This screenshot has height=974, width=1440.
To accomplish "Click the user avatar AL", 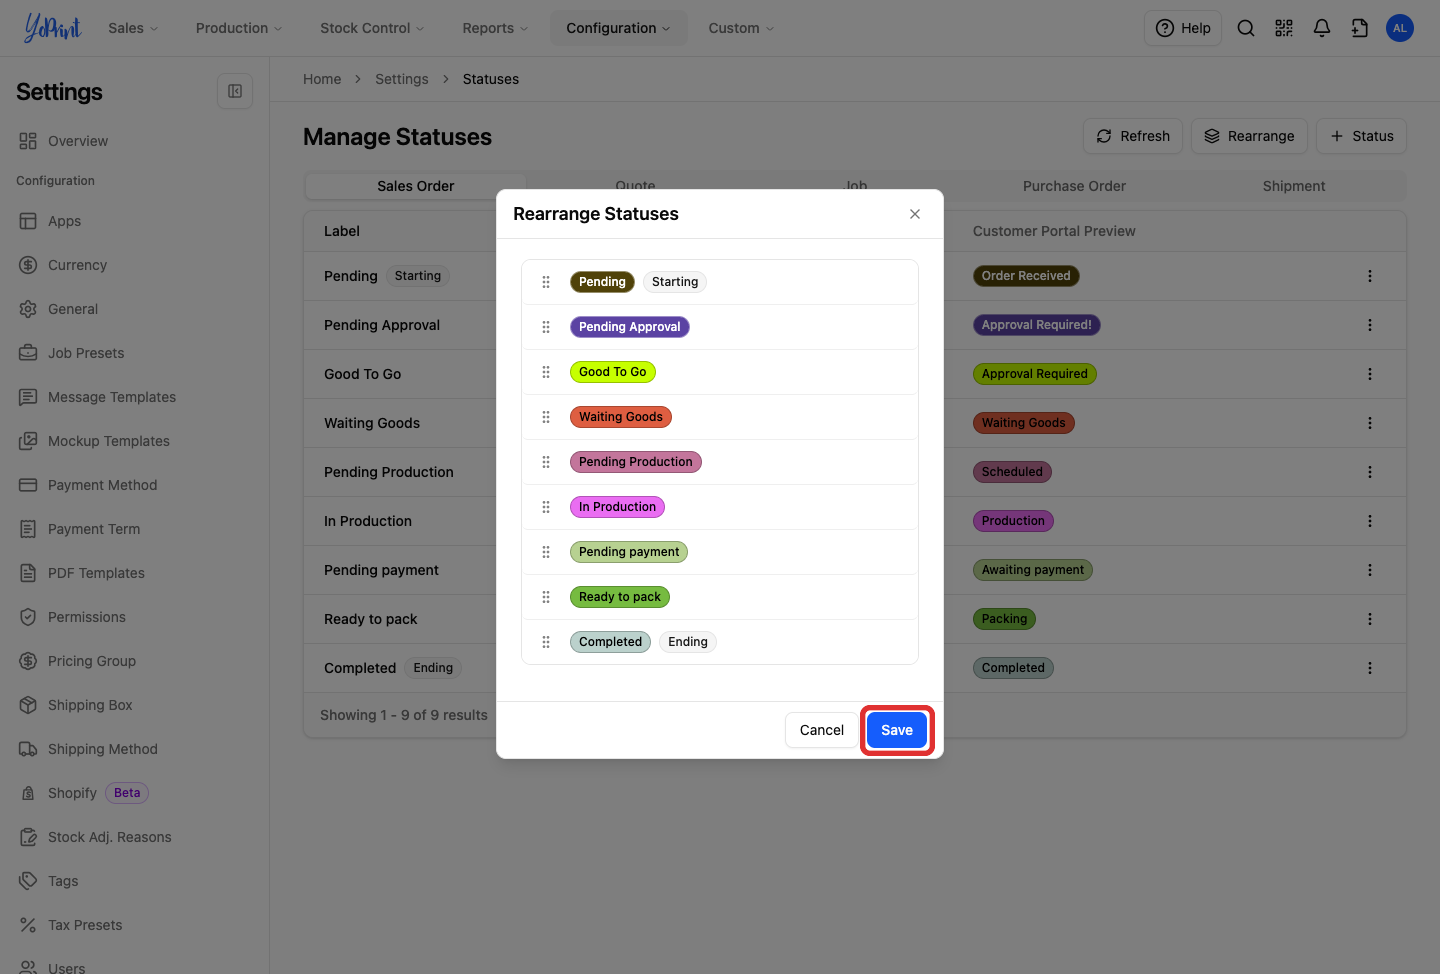I will (1400, 28).
